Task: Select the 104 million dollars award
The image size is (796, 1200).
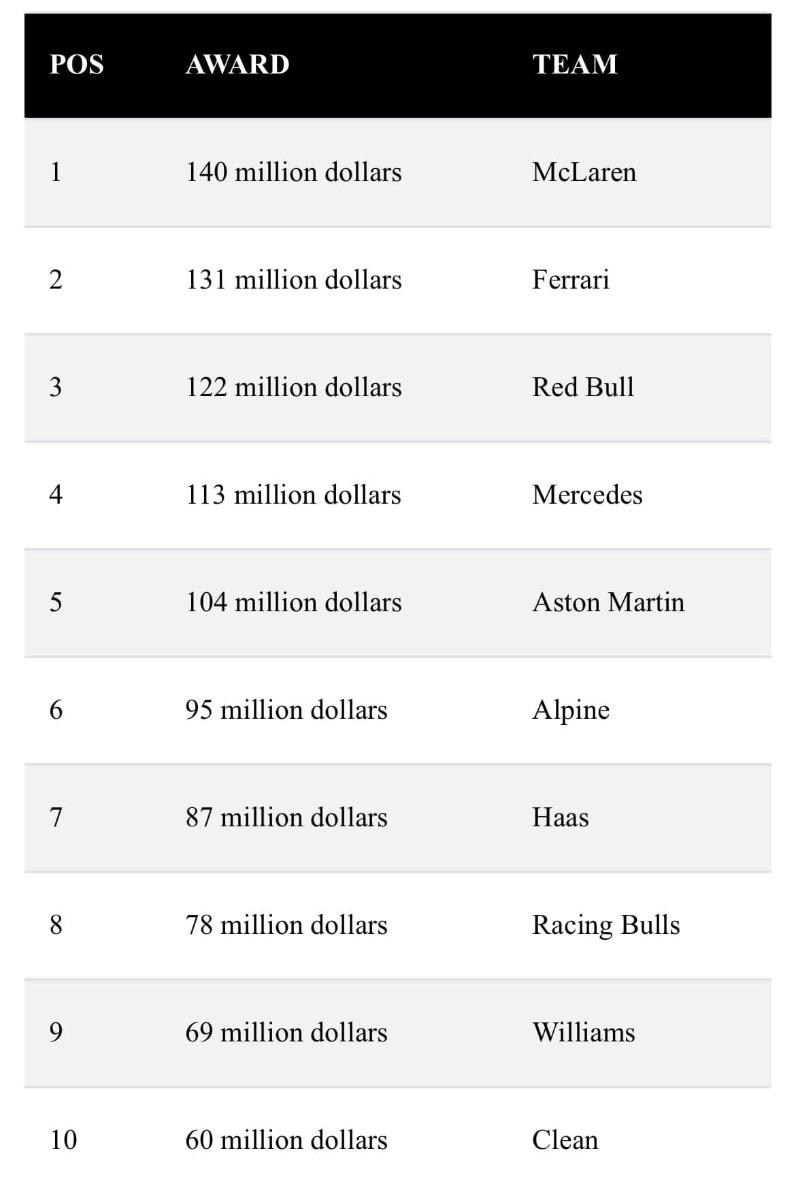Action: (x=293, y=602)
